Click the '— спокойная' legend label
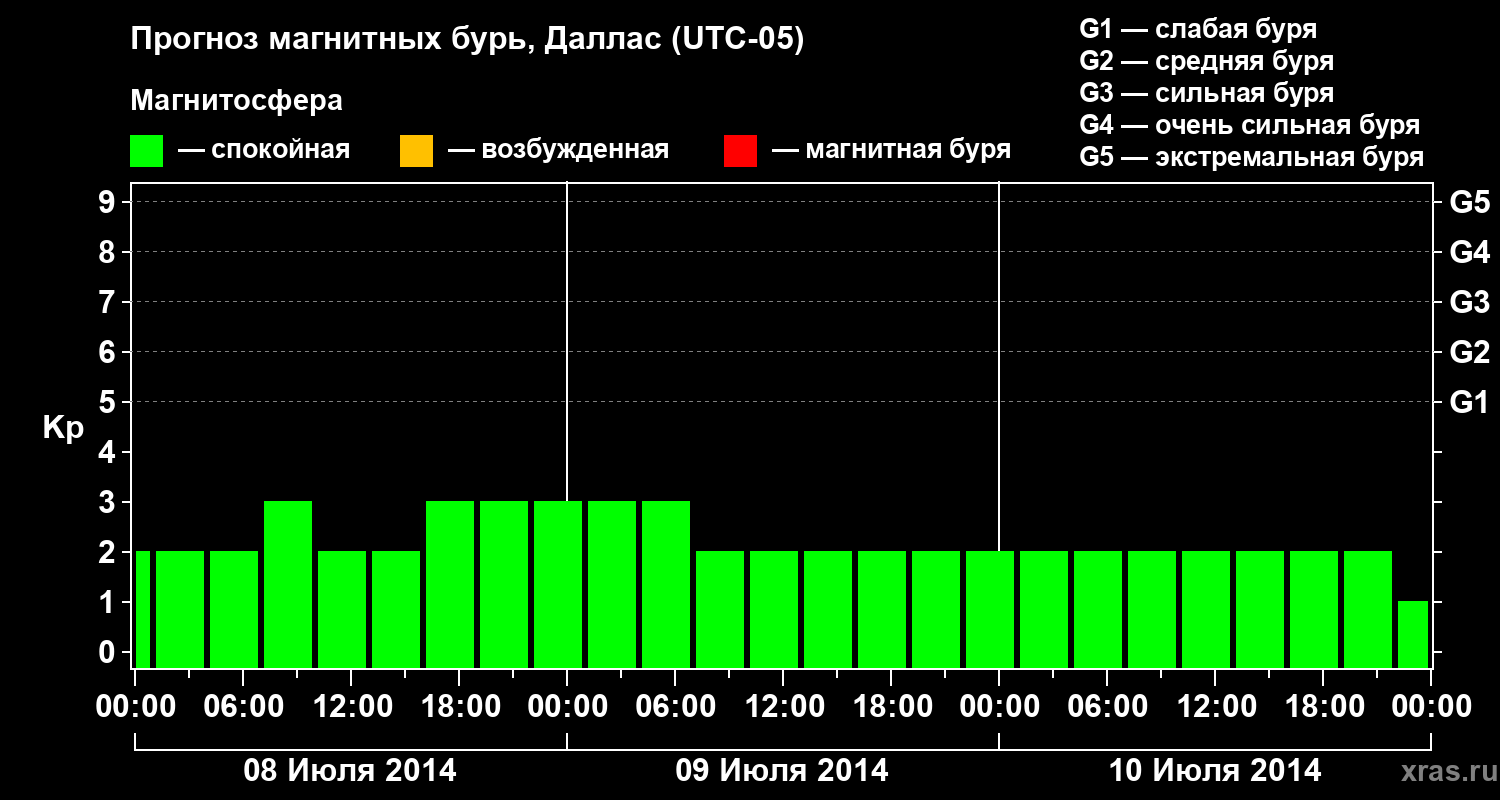Screen dimensions: 1500x800 click(x=264, y=150)
